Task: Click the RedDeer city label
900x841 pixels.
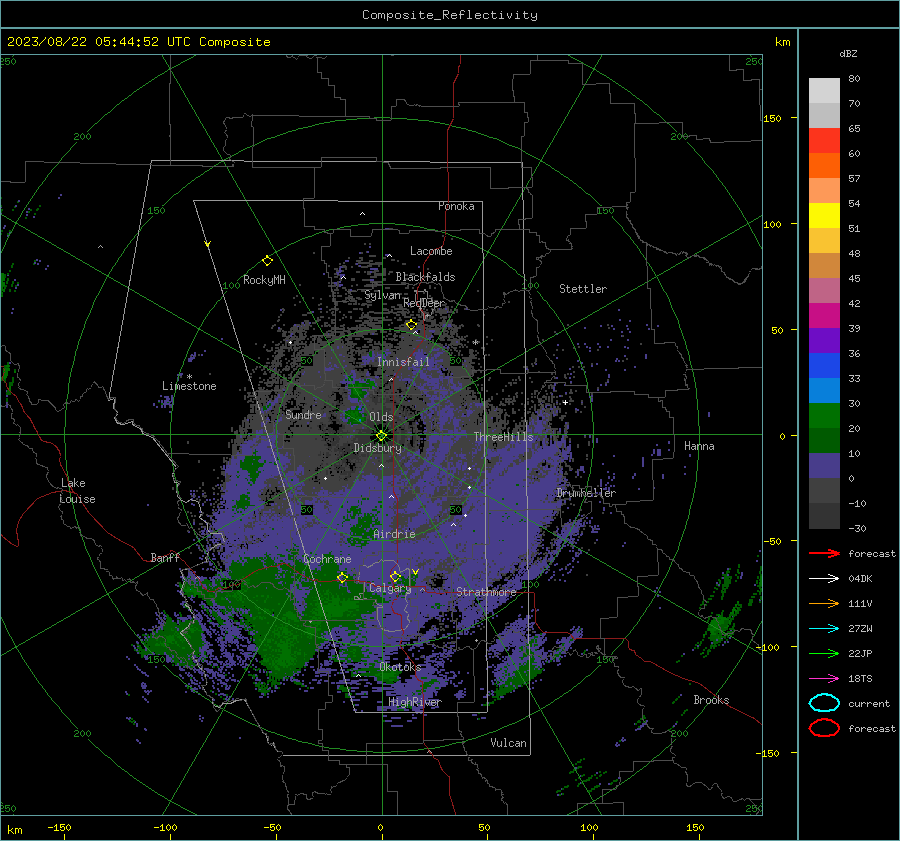Action: [424, 303]
